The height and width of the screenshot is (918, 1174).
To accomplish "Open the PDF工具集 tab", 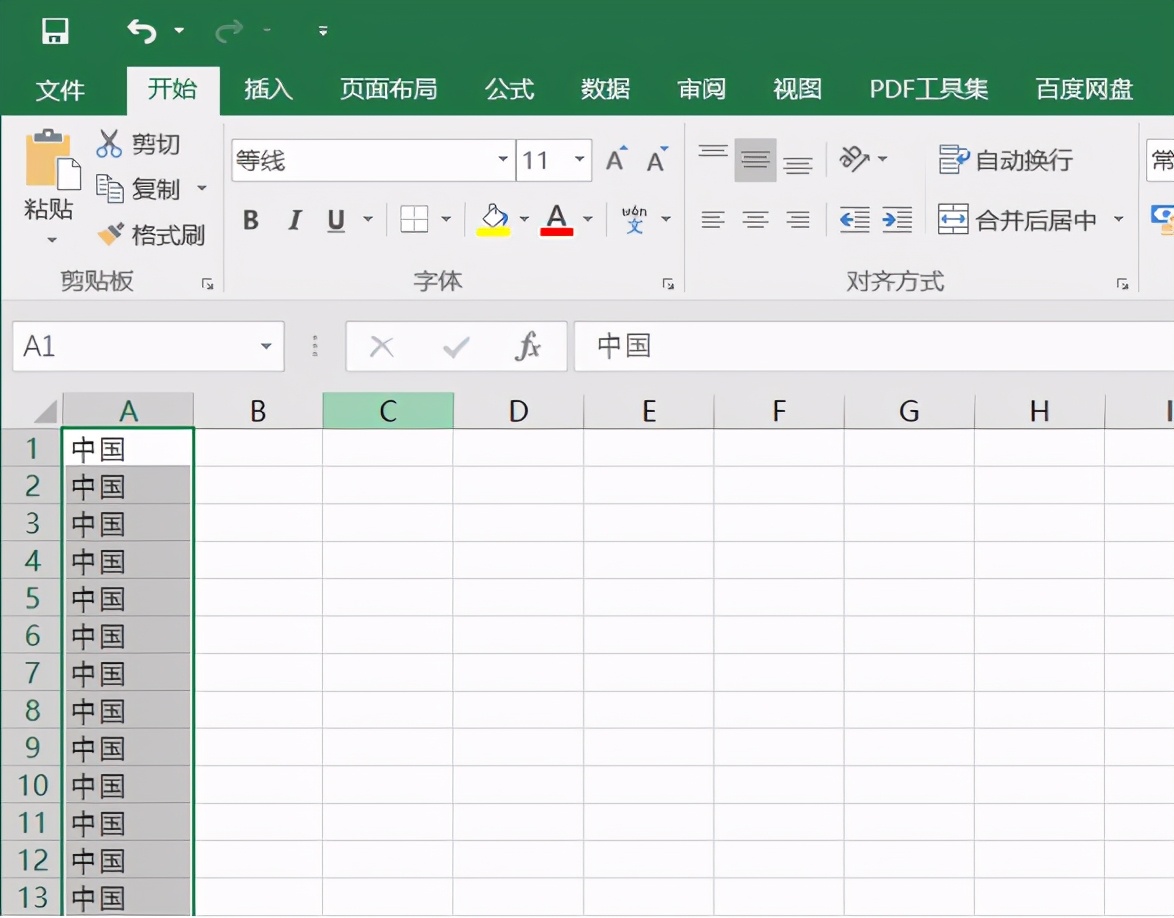I will point(928,89).
